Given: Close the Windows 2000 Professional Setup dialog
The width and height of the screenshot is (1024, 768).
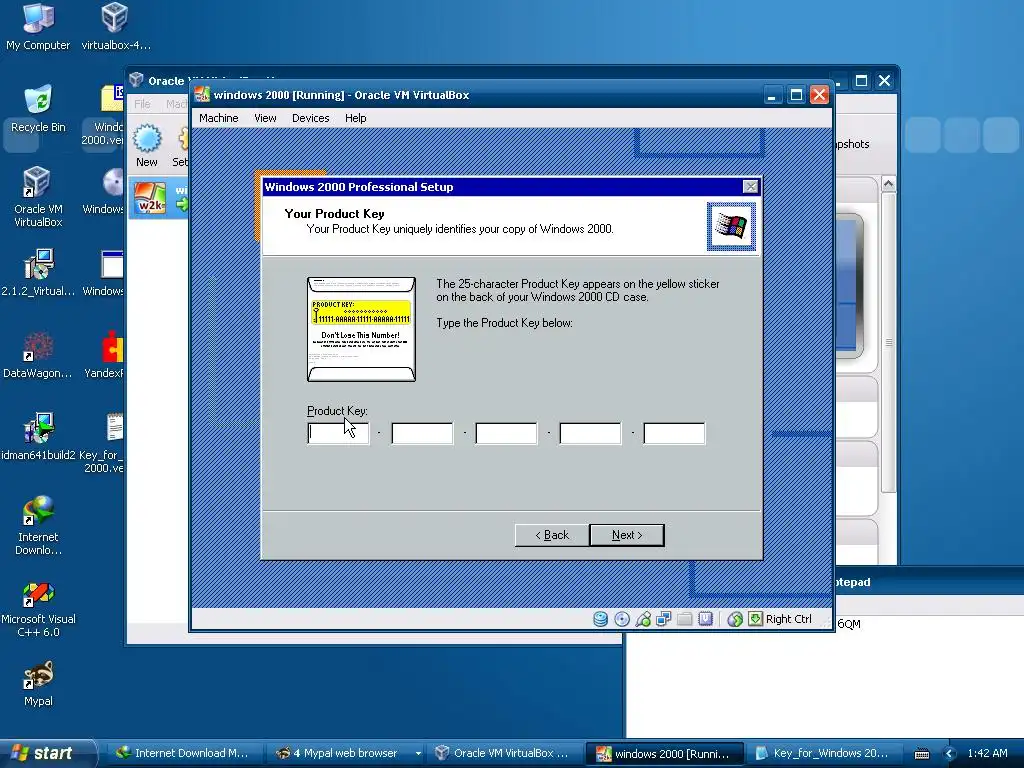Looking at the screenshot, I should click(750, 187).
